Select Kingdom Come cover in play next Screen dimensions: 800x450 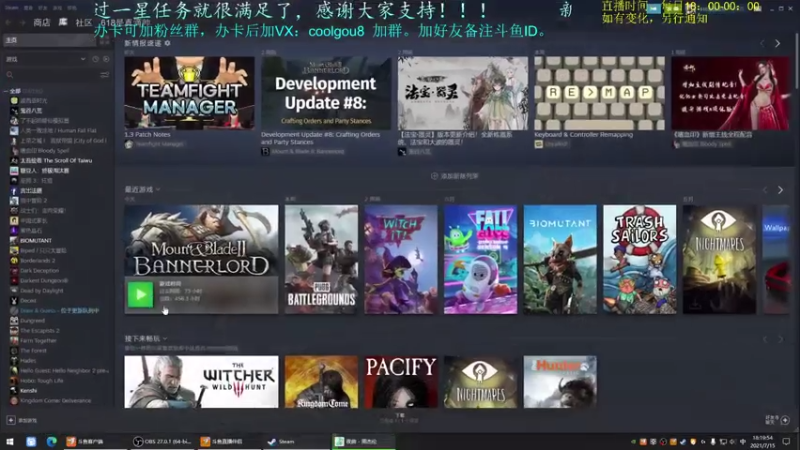pos(321,382)
